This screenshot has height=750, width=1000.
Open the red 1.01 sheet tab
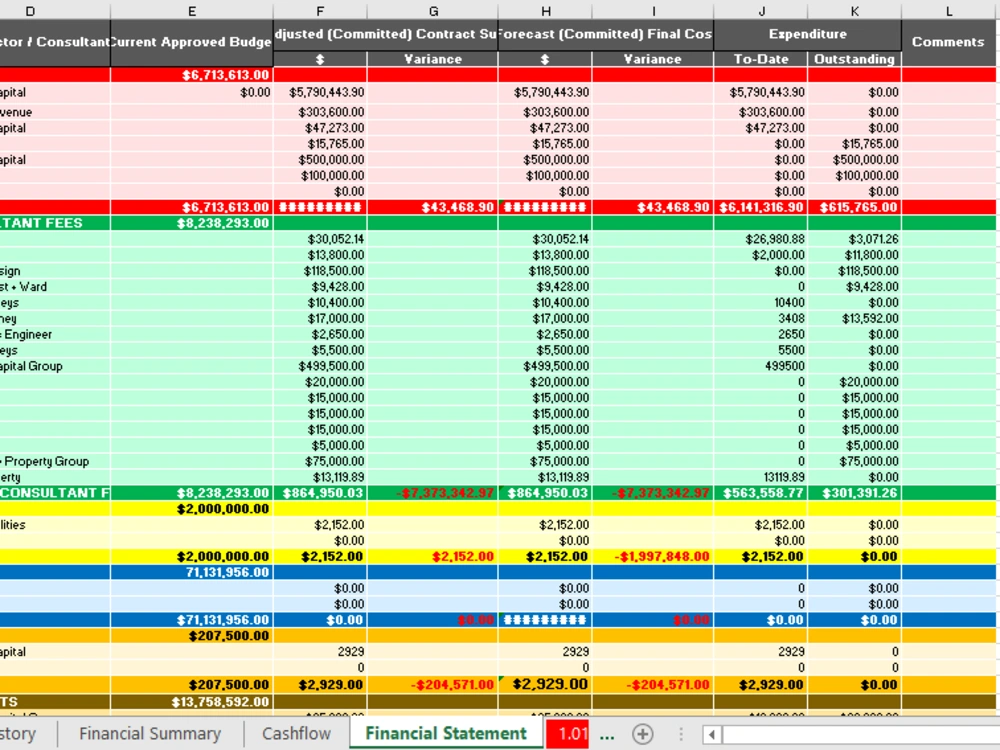569,734
